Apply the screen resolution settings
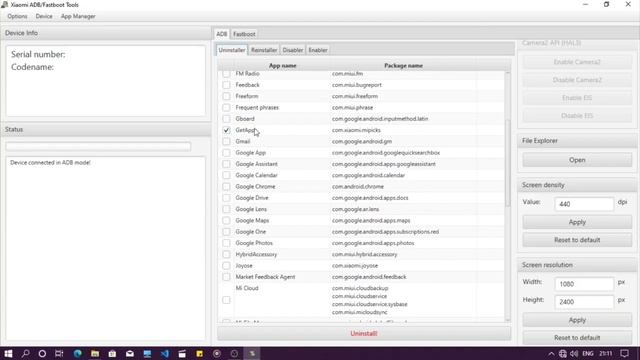This screenshot has width=640, height=360. pyautogui.click(x=577, y=320)
